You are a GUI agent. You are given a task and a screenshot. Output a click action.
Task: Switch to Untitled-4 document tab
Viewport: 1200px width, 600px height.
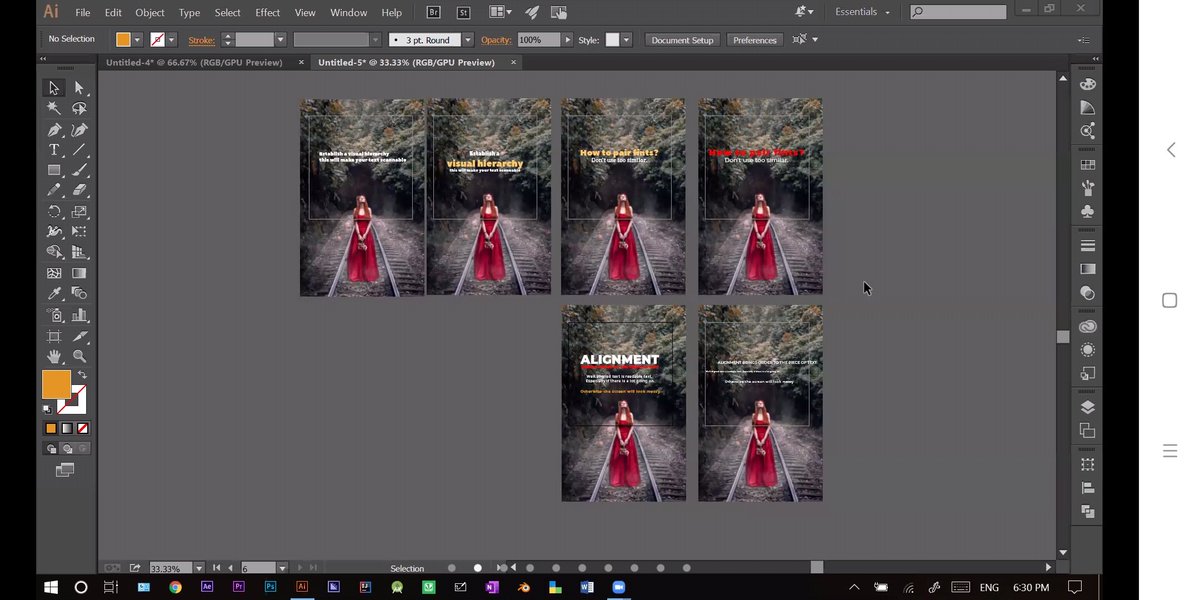click(x=194, y=62)
